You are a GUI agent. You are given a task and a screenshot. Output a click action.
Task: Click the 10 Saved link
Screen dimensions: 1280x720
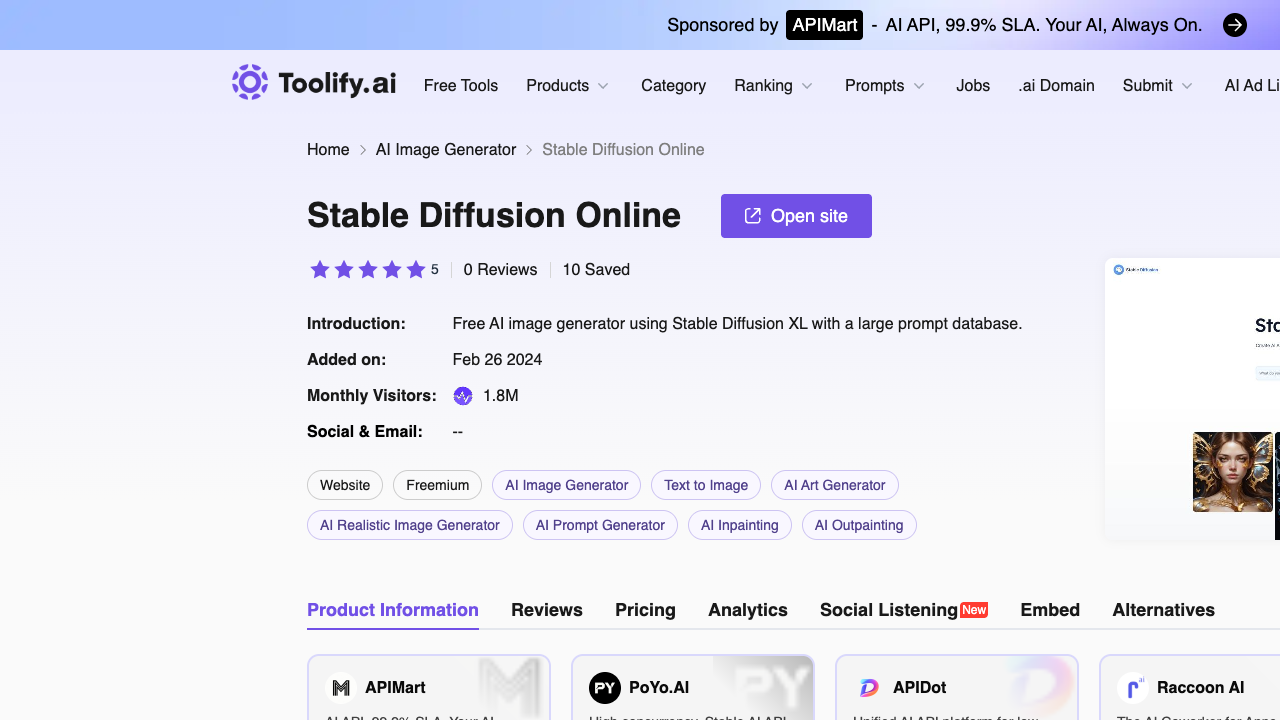point(596,270)
